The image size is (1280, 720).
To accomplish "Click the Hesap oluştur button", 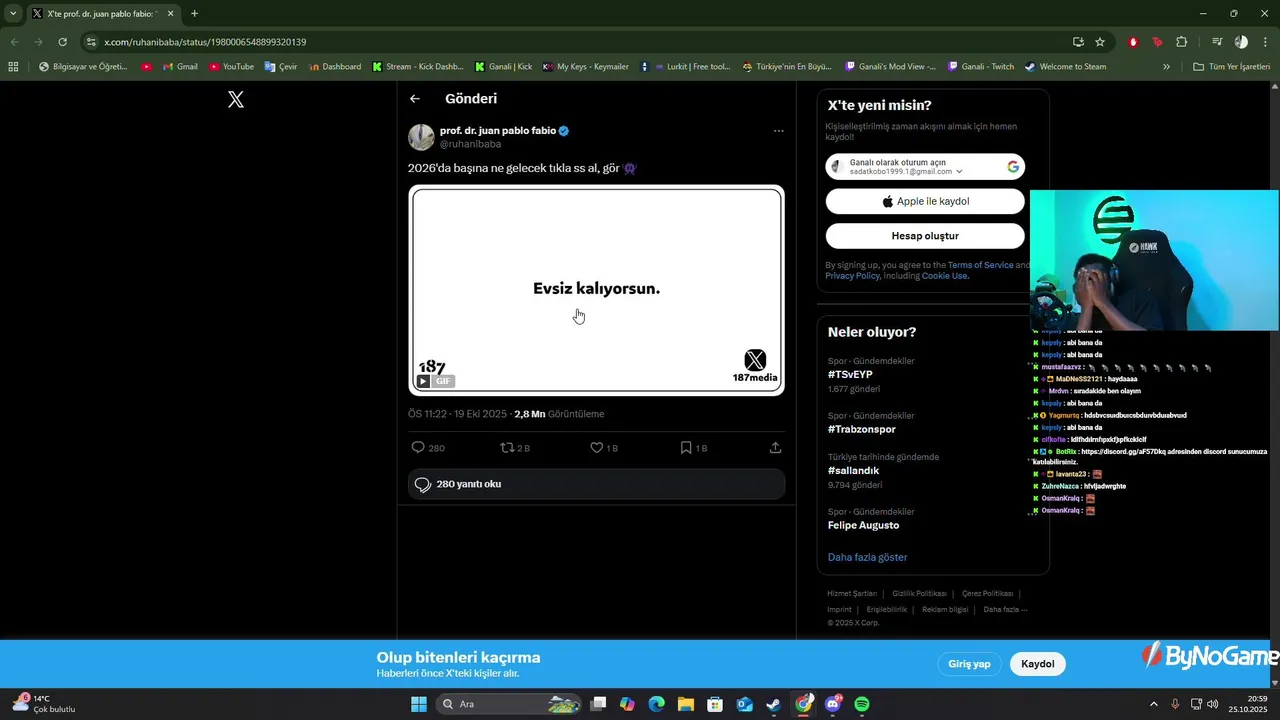I will pos(925,236).
